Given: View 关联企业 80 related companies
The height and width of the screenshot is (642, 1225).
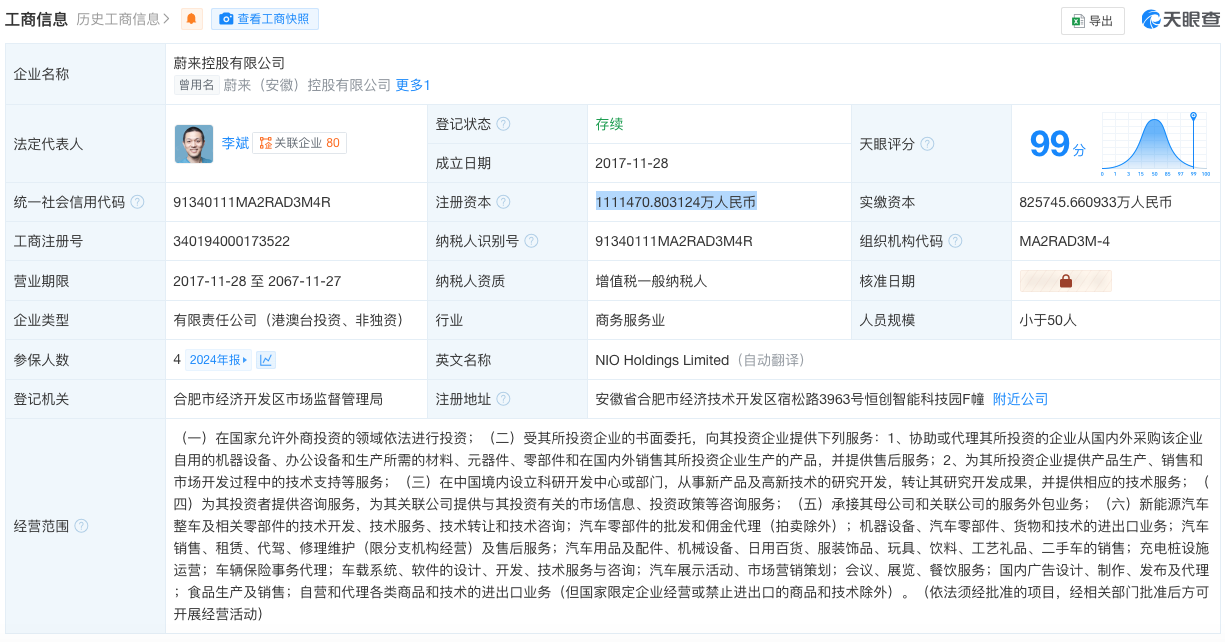Looking at the screenshot, I should click(299, 143).
